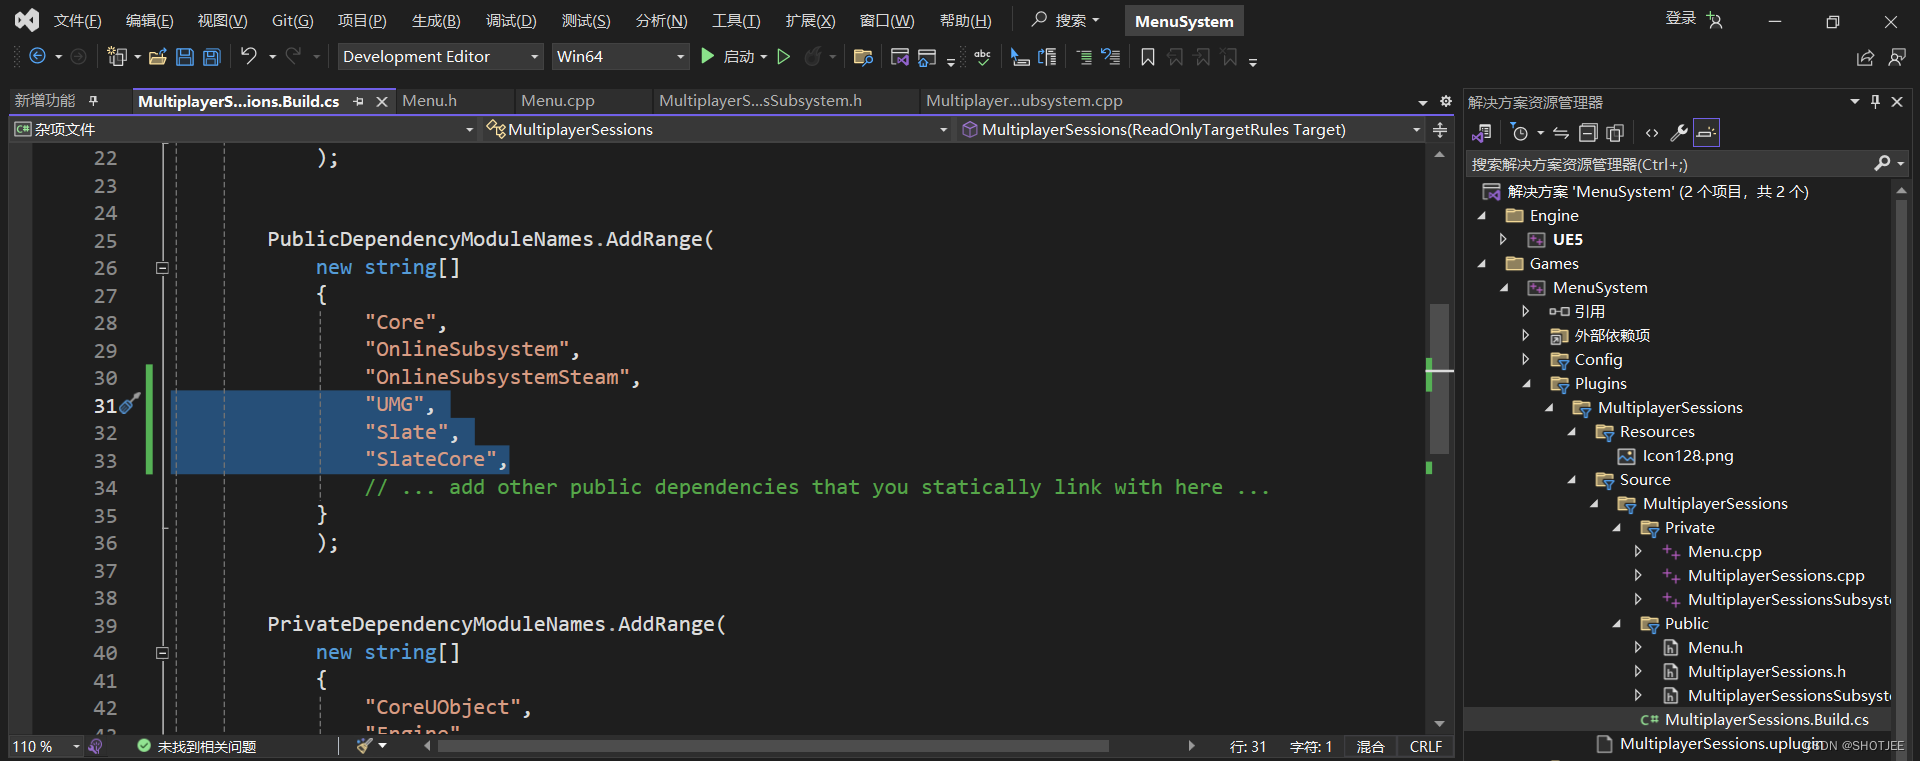
Task: Open the 扩展(X) extensions menu
Action: pyautogui.click(x=810, y=21)
